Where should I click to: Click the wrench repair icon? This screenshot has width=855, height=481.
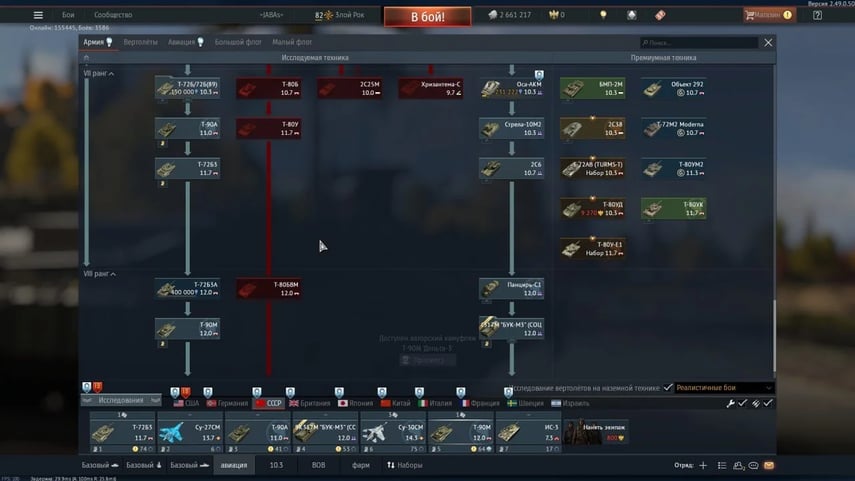coord(730,403)
